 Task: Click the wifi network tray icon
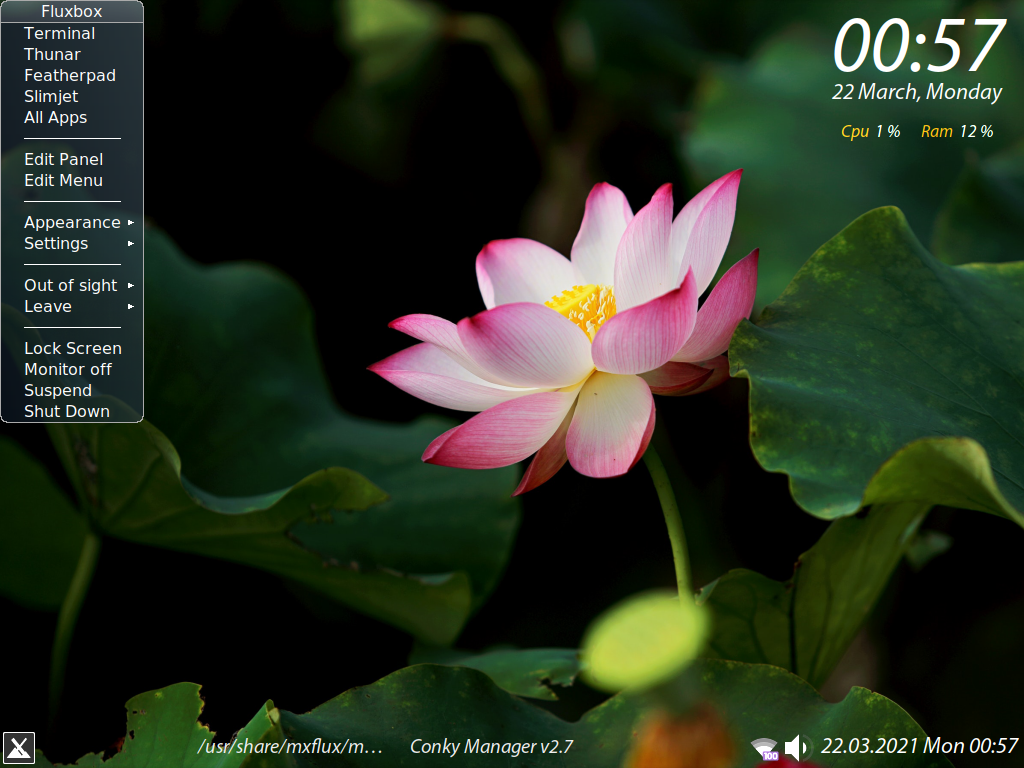(764, 748)
